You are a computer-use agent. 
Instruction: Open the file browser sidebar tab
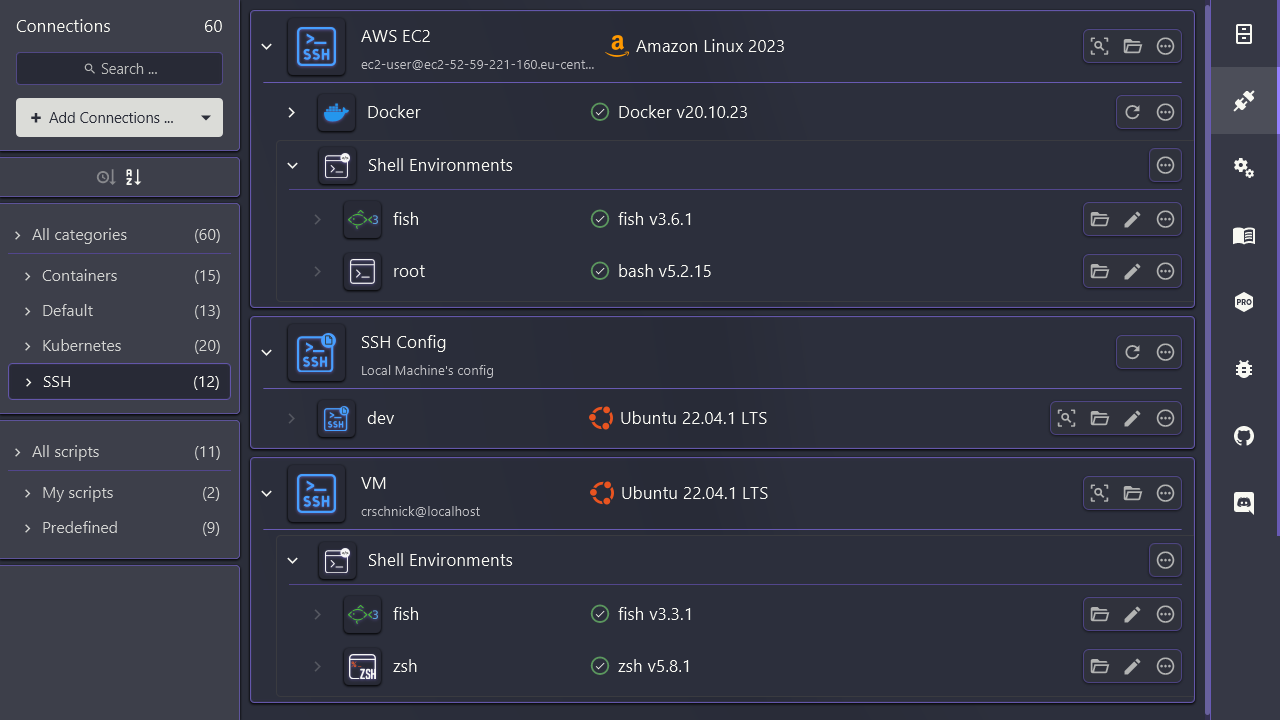(x=1244, y=34)
